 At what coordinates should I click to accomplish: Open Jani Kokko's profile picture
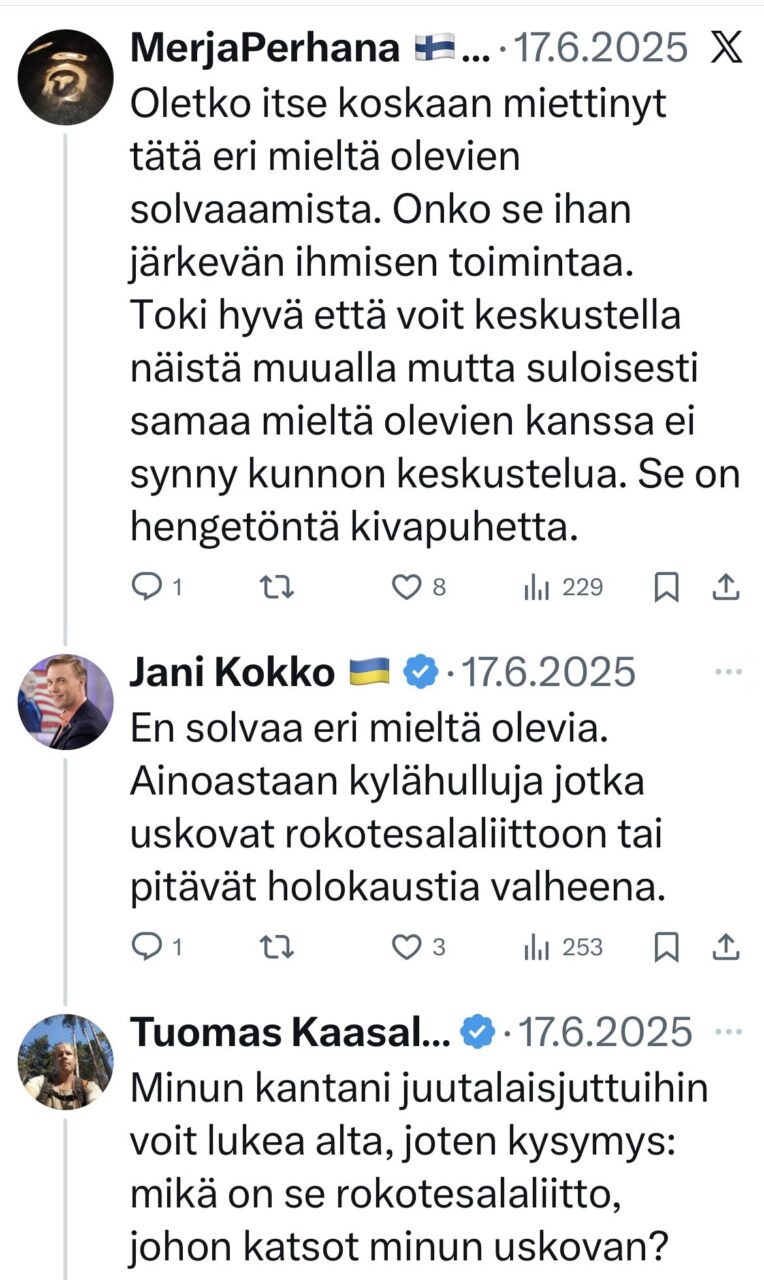[65, 702]
